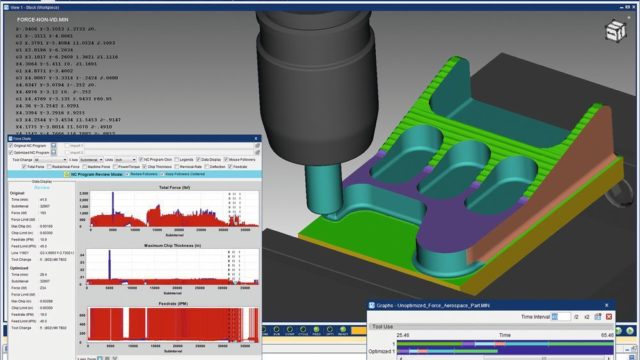This screenshot has height=360, width=640.
Task: Click the Tool Use timeline horizontal scrollbar
Action: click(505, 358)
